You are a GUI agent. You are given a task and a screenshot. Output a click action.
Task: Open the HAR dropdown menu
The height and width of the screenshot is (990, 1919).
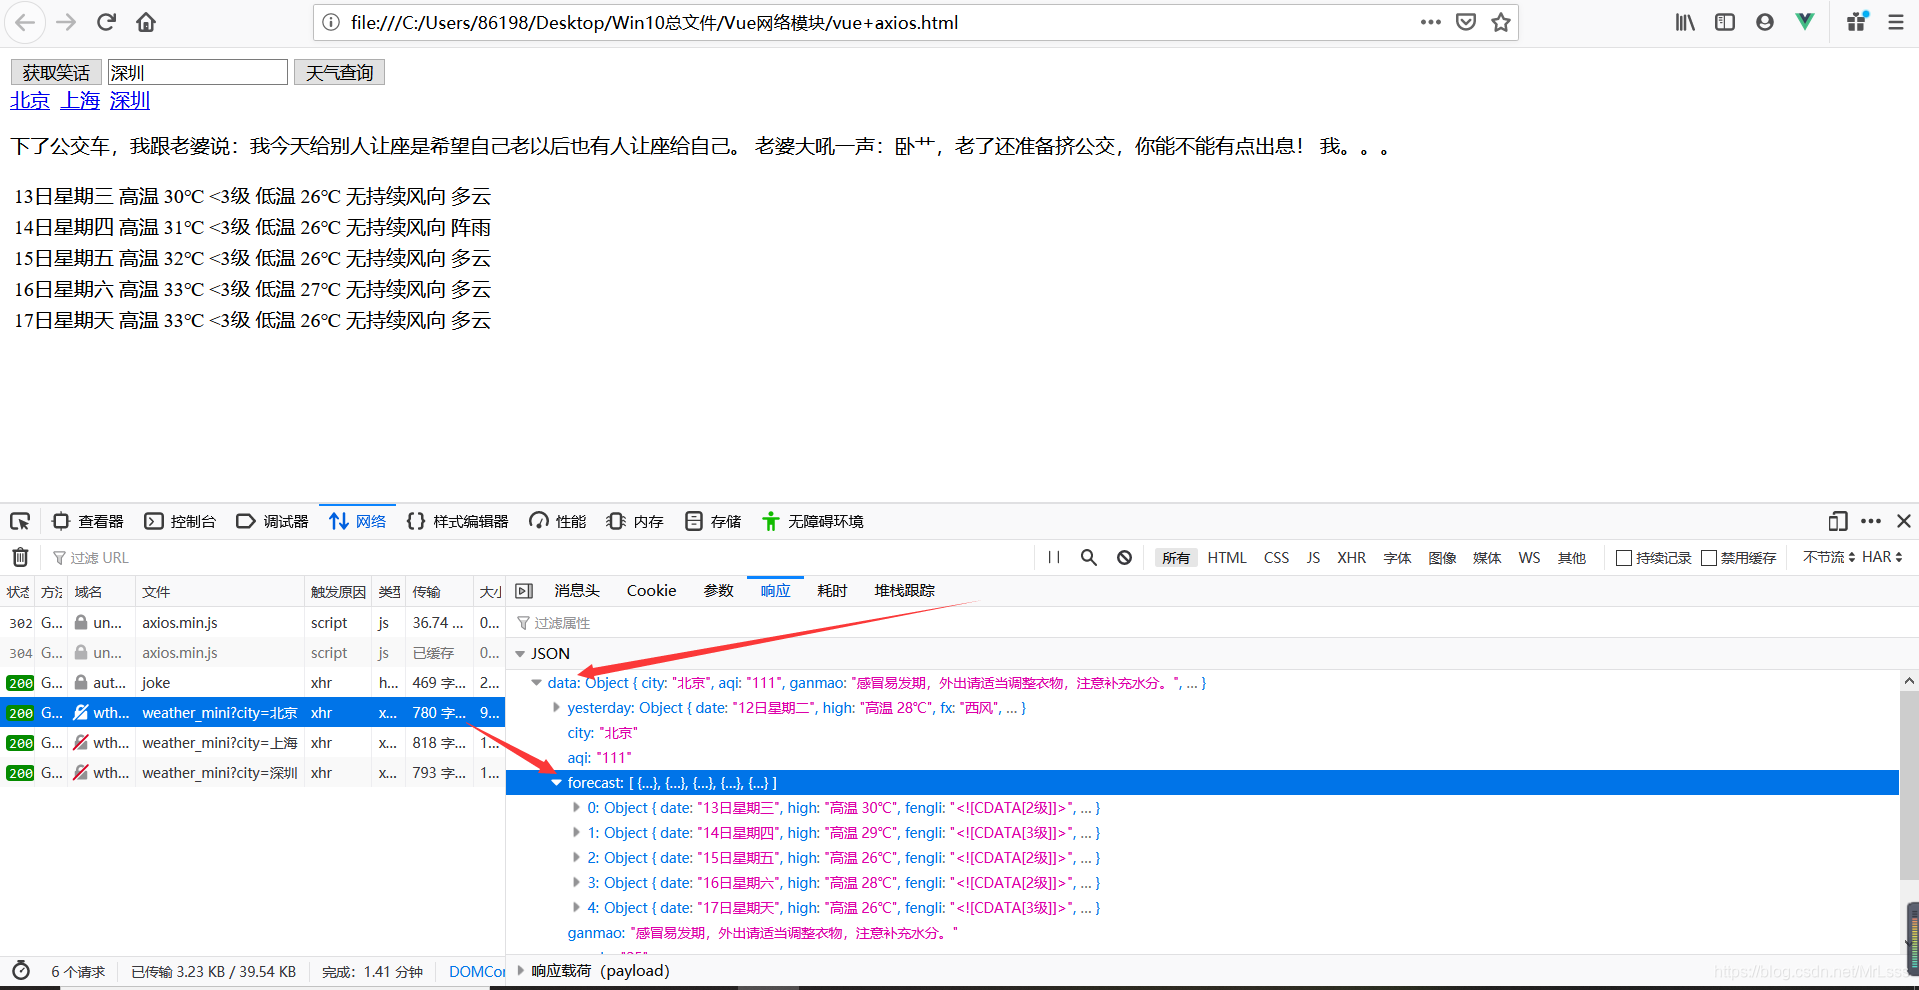click(1882, 557)
